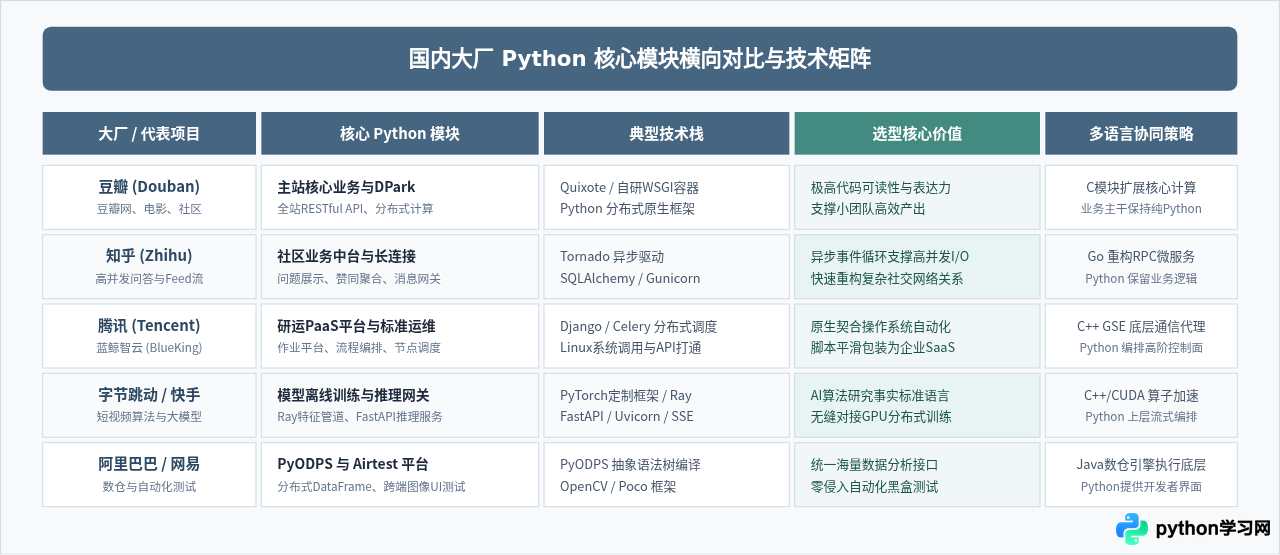1280x555 pixels.
Task: Click 支撑小团队高效产出 text
Action: pos(868,210)
